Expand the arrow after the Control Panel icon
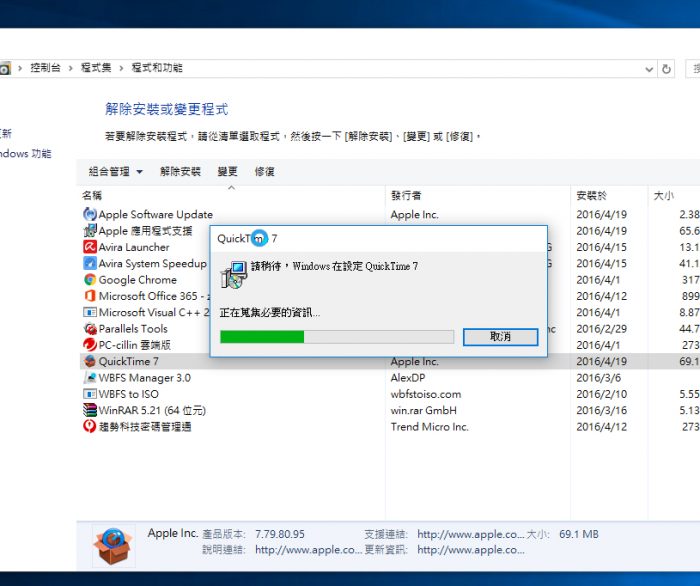Viewport: 700px width, 586px height. coord(20,68)
